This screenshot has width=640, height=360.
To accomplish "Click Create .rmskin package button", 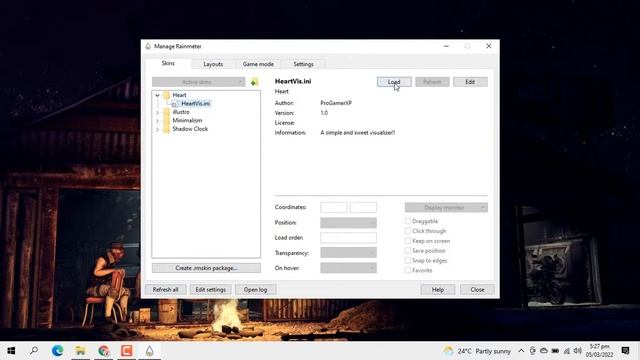I will click(206, 268).
